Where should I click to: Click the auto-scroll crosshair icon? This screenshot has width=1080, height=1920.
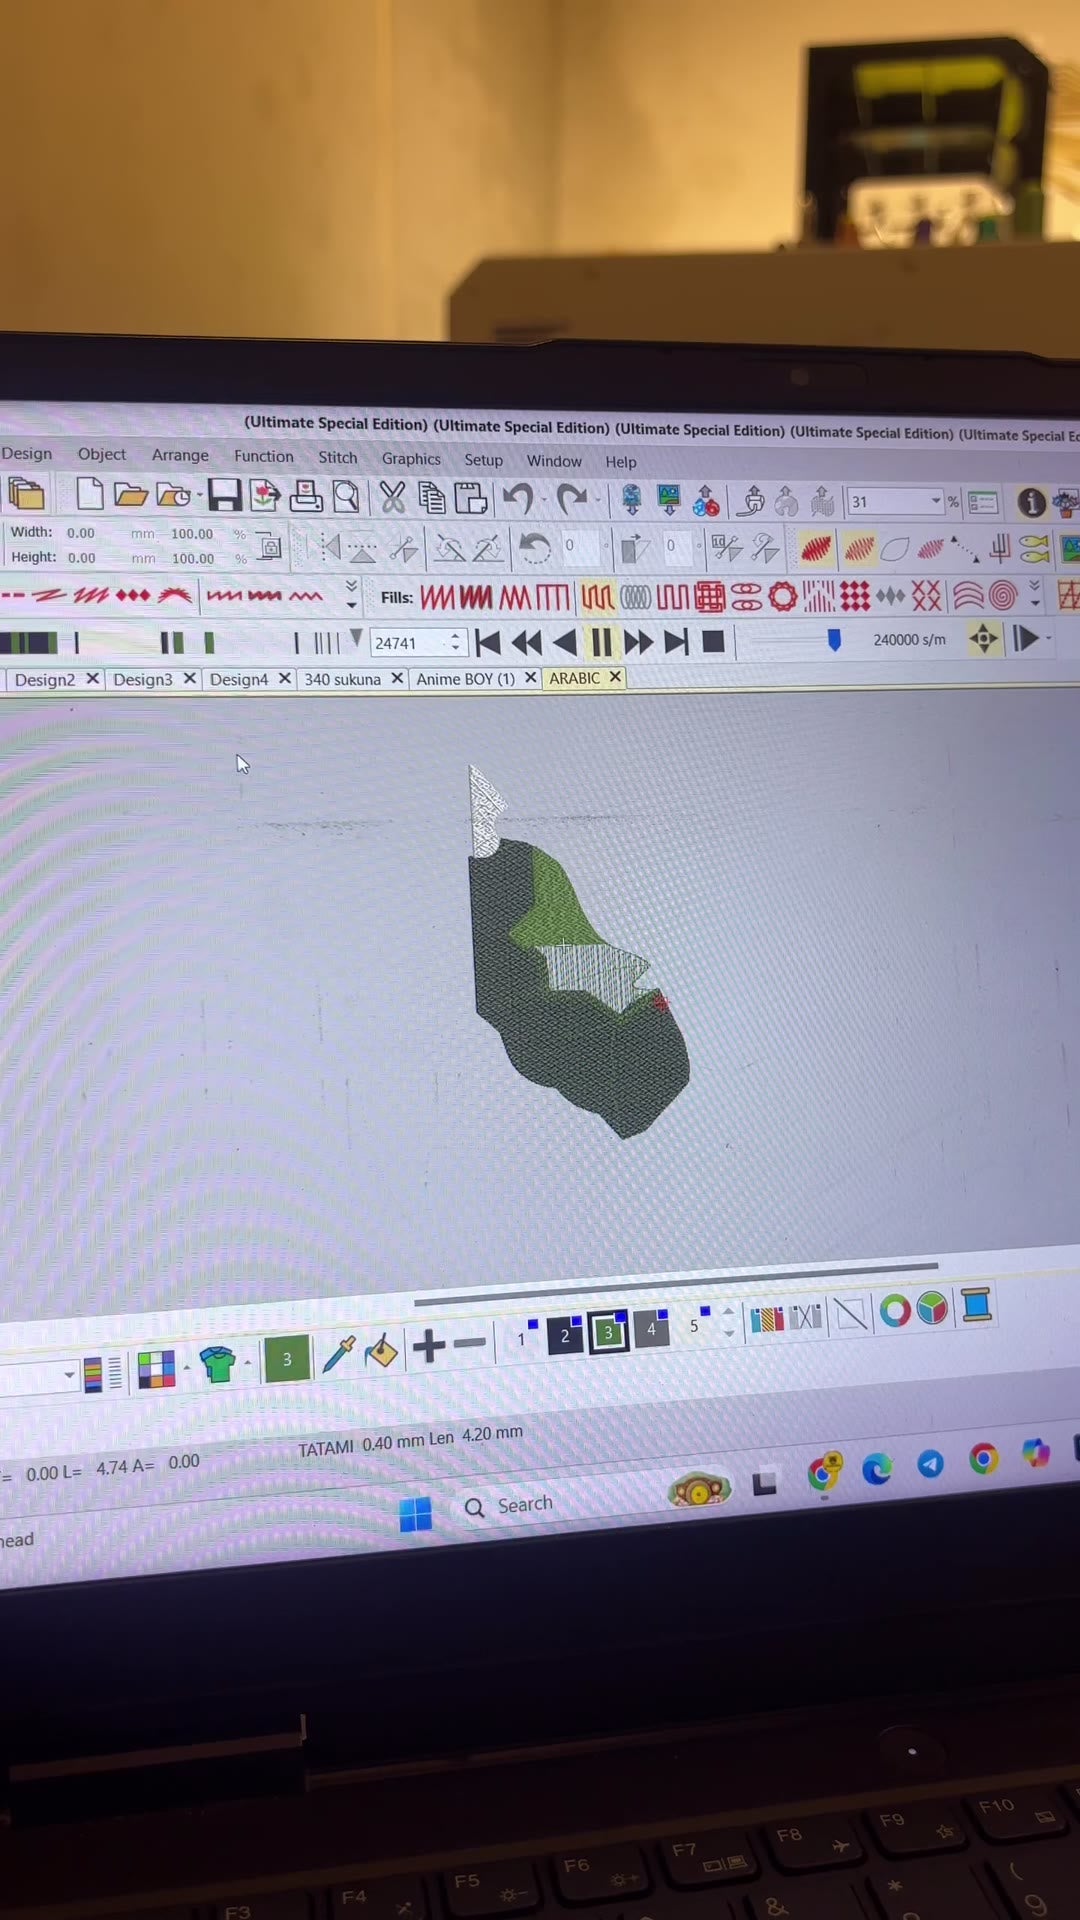point(984,639)
